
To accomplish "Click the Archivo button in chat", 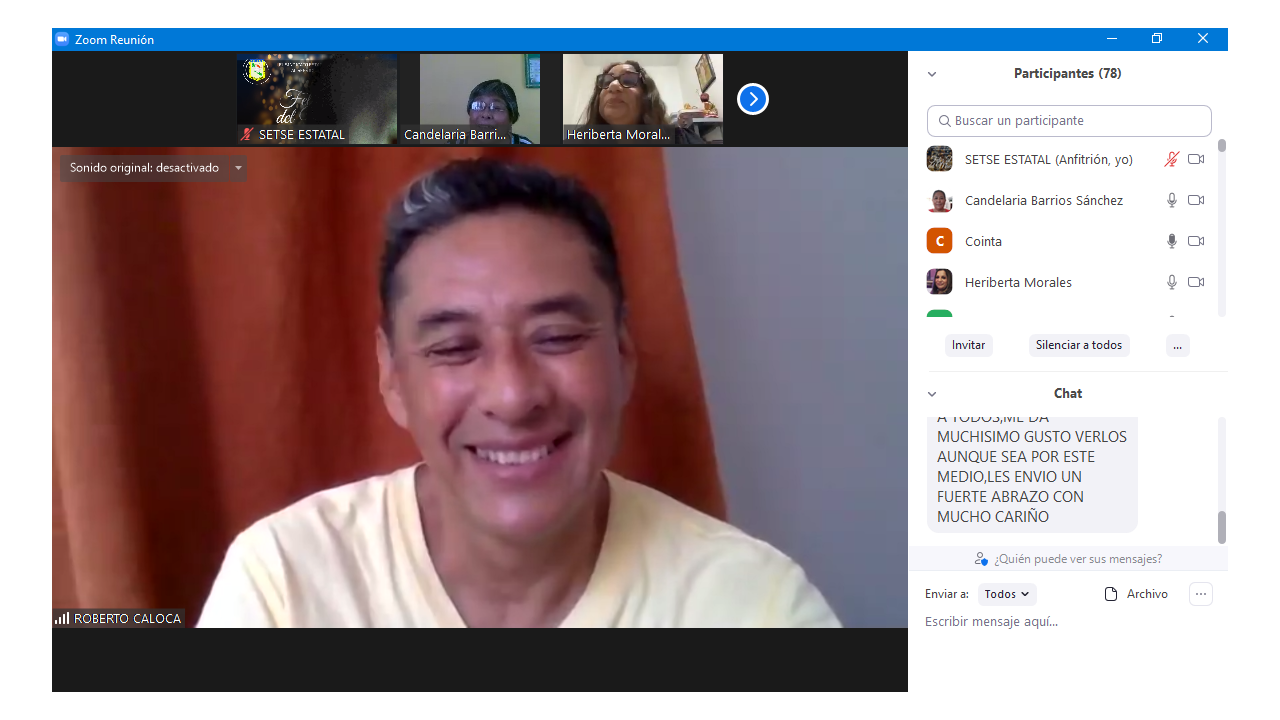I will 1136,594.
